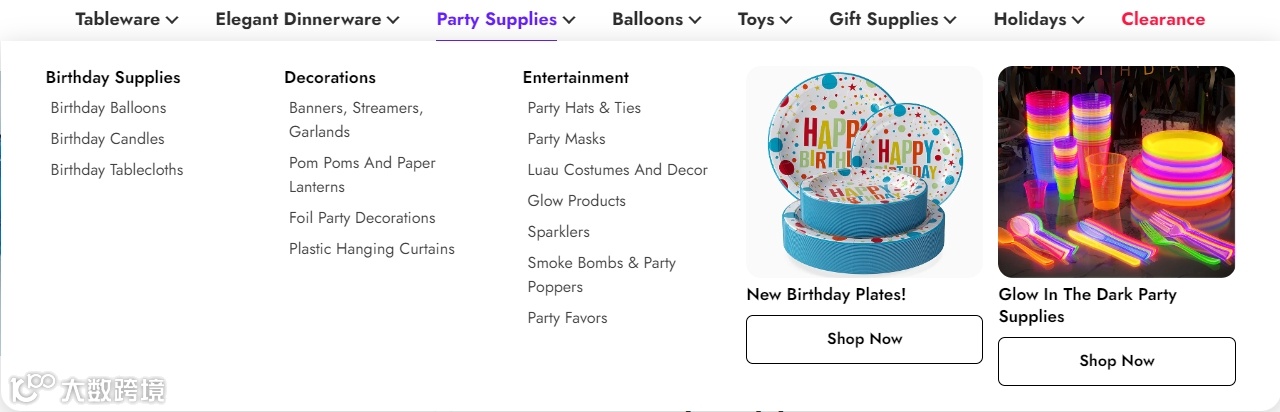Click the Birthday Balloons link
1280x412 pixels.
[x=108, y=108]
